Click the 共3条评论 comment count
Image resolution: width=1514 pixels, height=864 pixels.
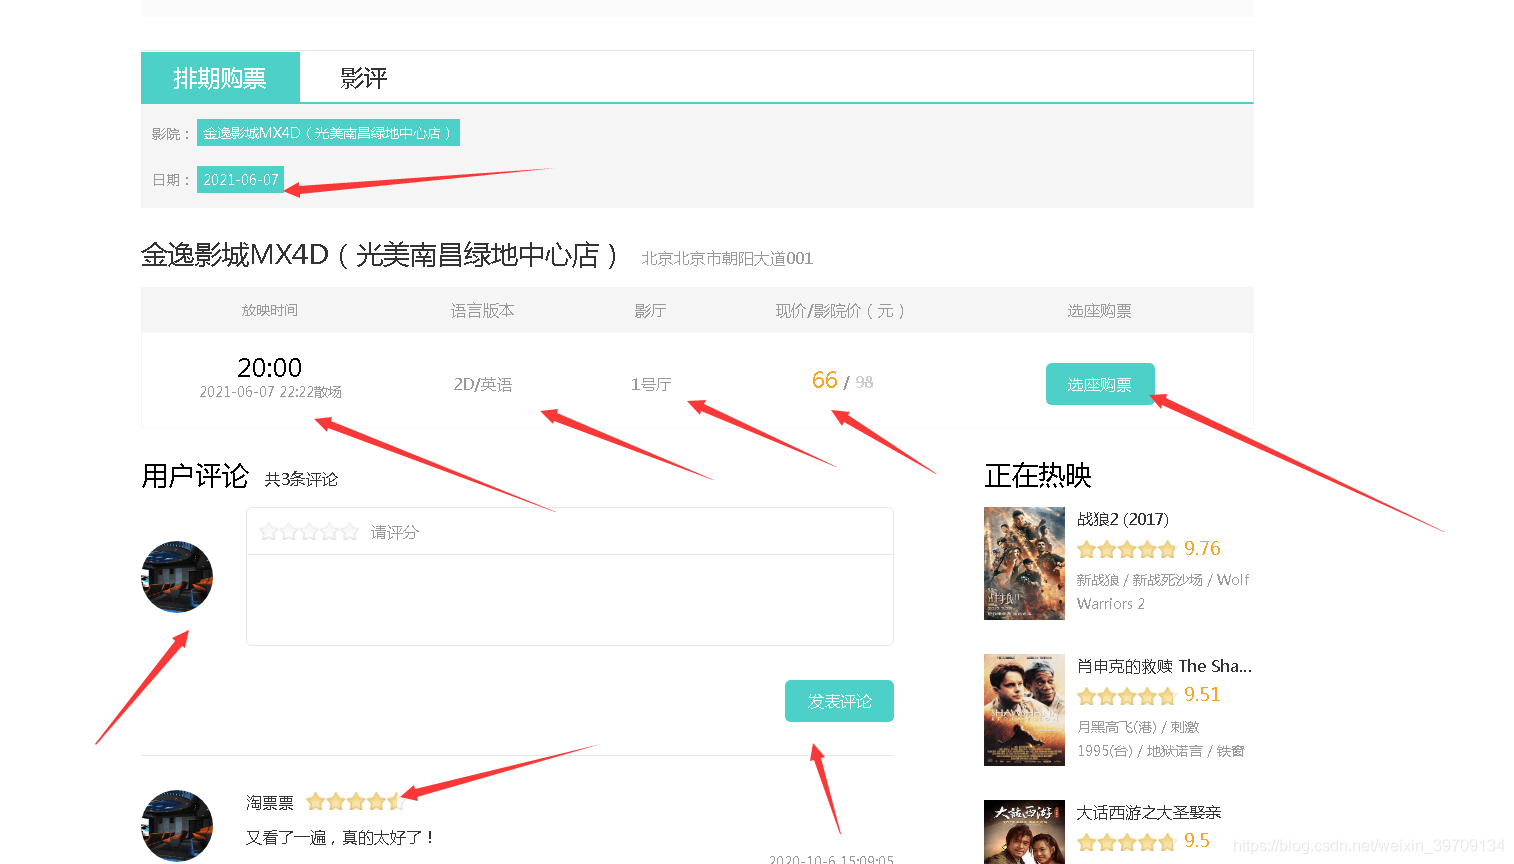[x=301, y=479]
